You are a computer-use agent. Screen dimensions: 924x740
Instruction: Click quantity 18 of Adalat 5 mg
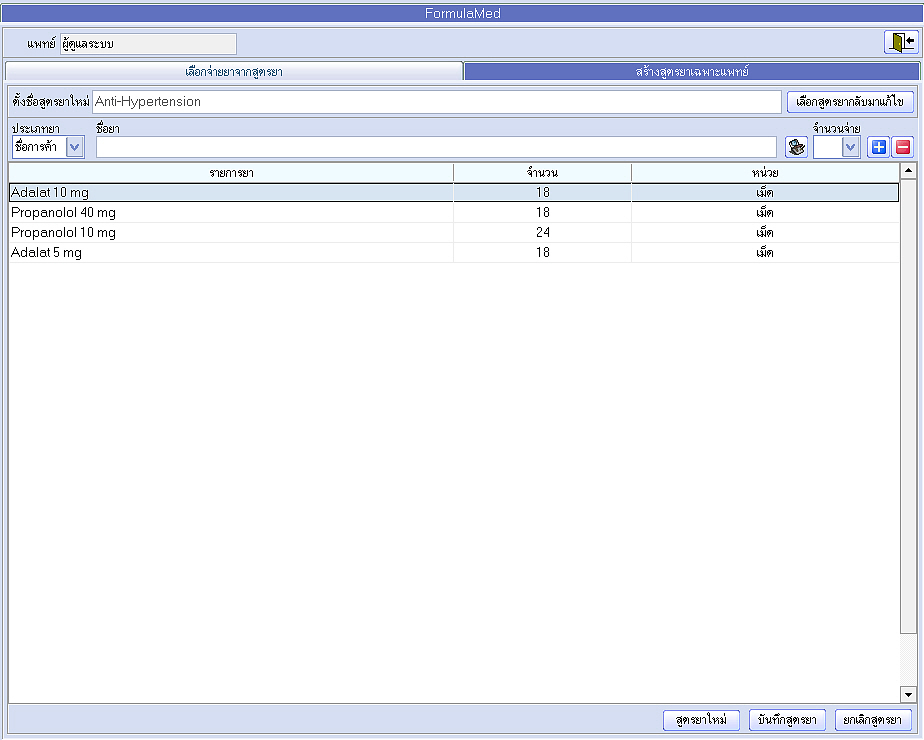(543, 252)
